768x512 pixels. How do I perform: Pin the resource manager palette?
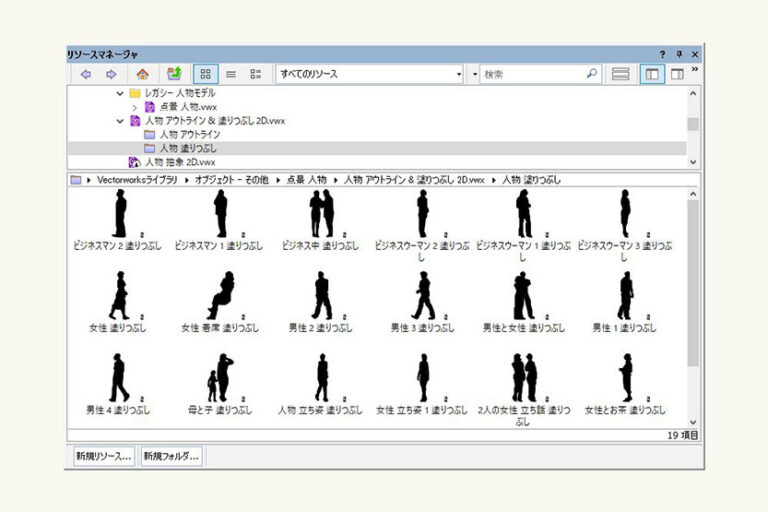pos(679,54)
